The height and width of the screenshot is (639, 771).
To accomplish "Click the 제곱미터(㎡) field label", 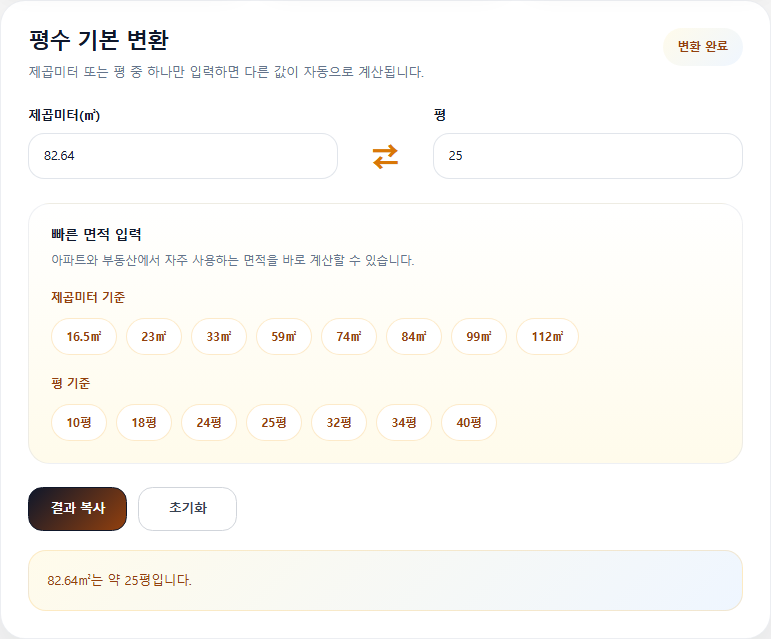I will (x=64, y=115).
